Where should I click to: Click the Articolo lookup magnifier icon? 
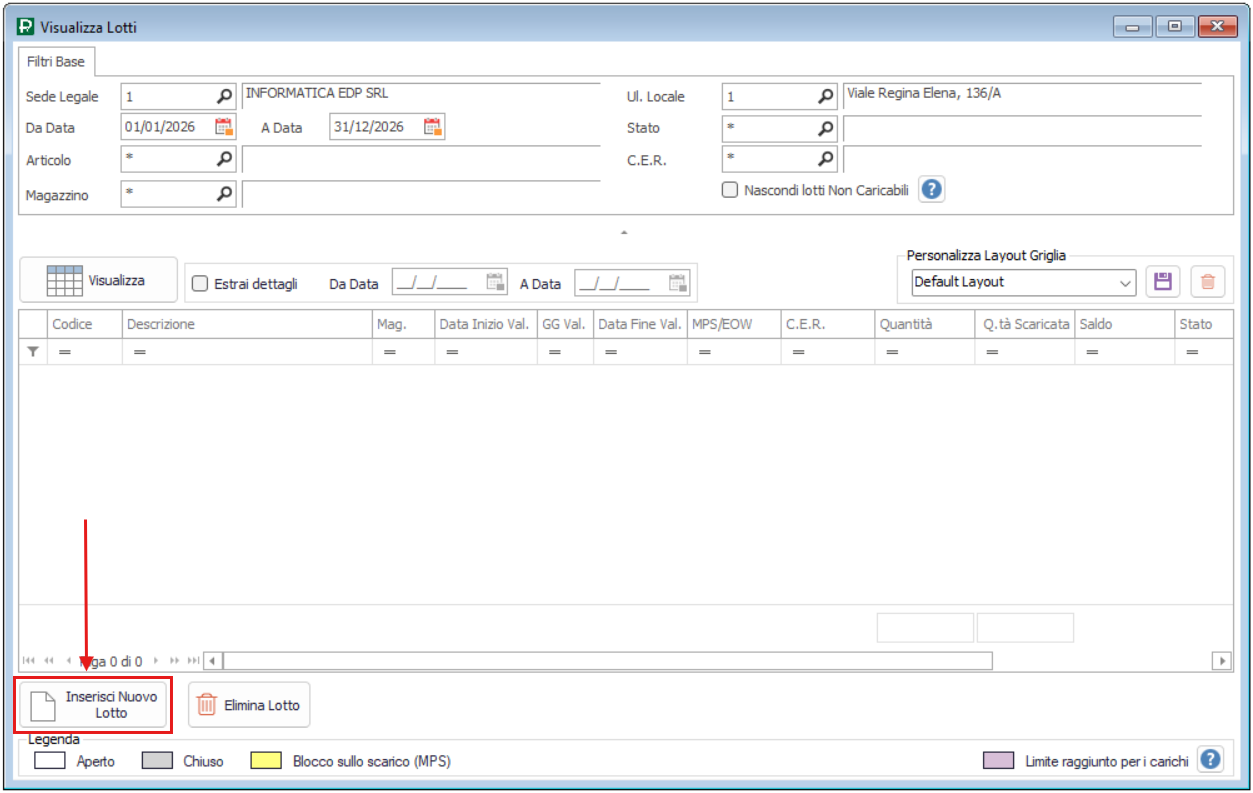[225, 159]
